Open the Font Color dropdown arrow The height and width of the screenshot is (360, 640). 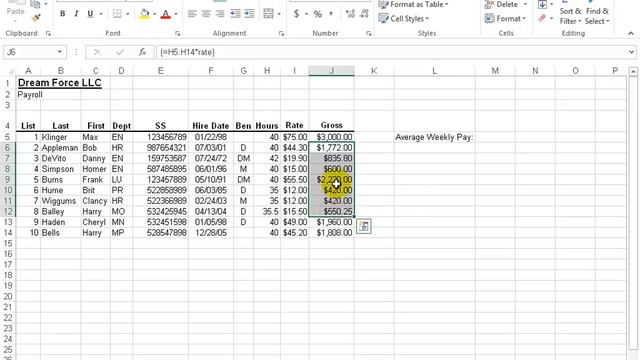176,14
